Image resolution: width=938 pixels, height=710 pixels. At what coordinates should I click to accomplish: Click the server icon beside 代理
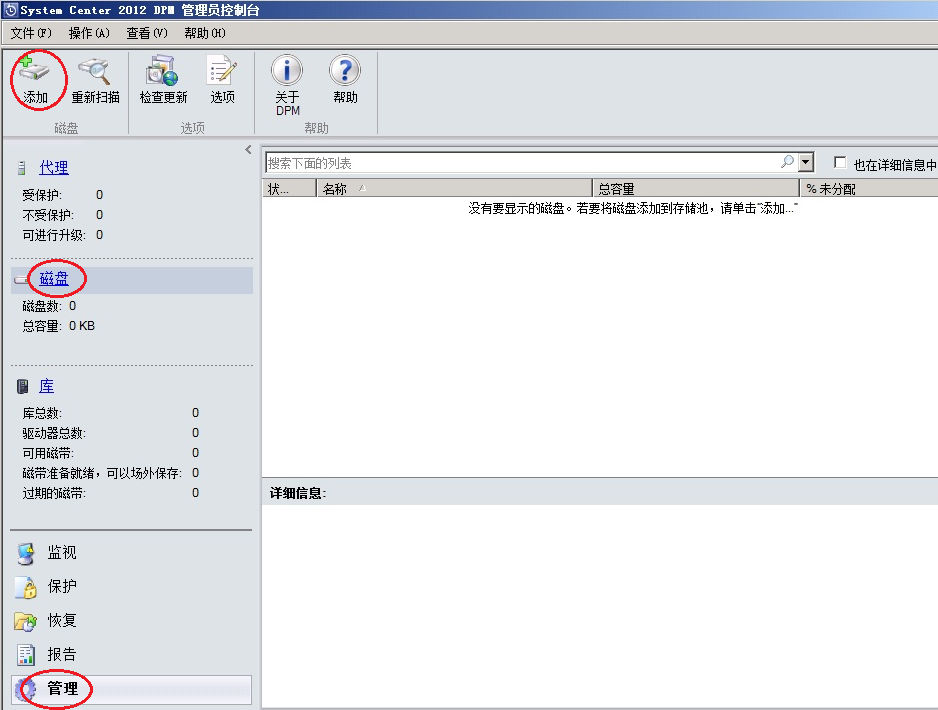(x=22, y=168)
